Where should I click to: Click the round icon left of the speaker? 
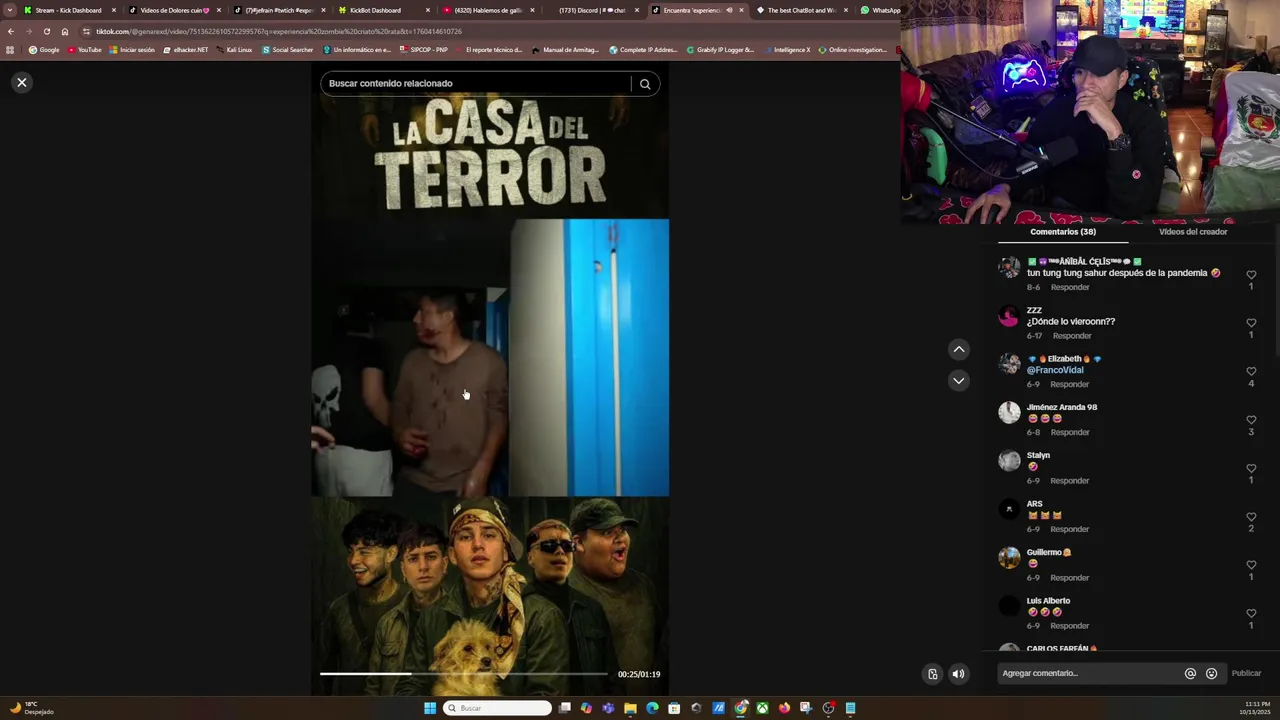[932, 673]
